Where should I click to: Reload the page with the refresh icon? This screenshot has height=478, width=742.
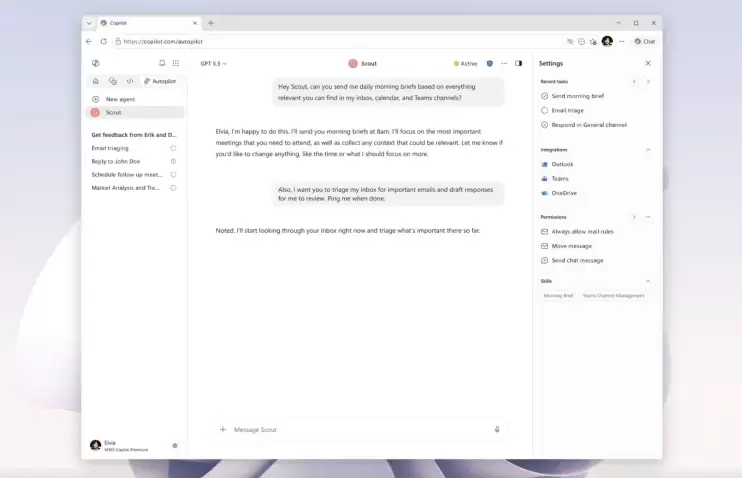104,42
